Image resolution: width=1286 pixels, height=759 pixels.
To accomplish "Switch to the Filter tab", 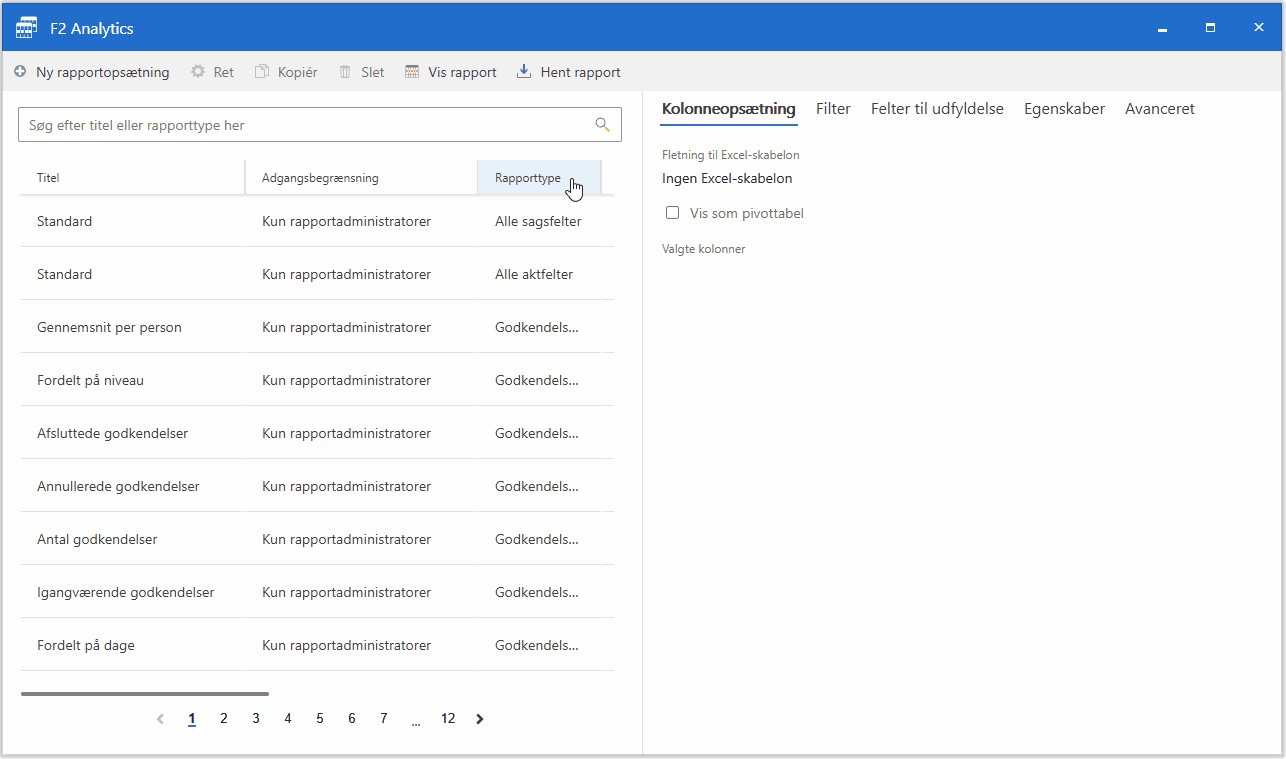I will click(x=833, y=109).
